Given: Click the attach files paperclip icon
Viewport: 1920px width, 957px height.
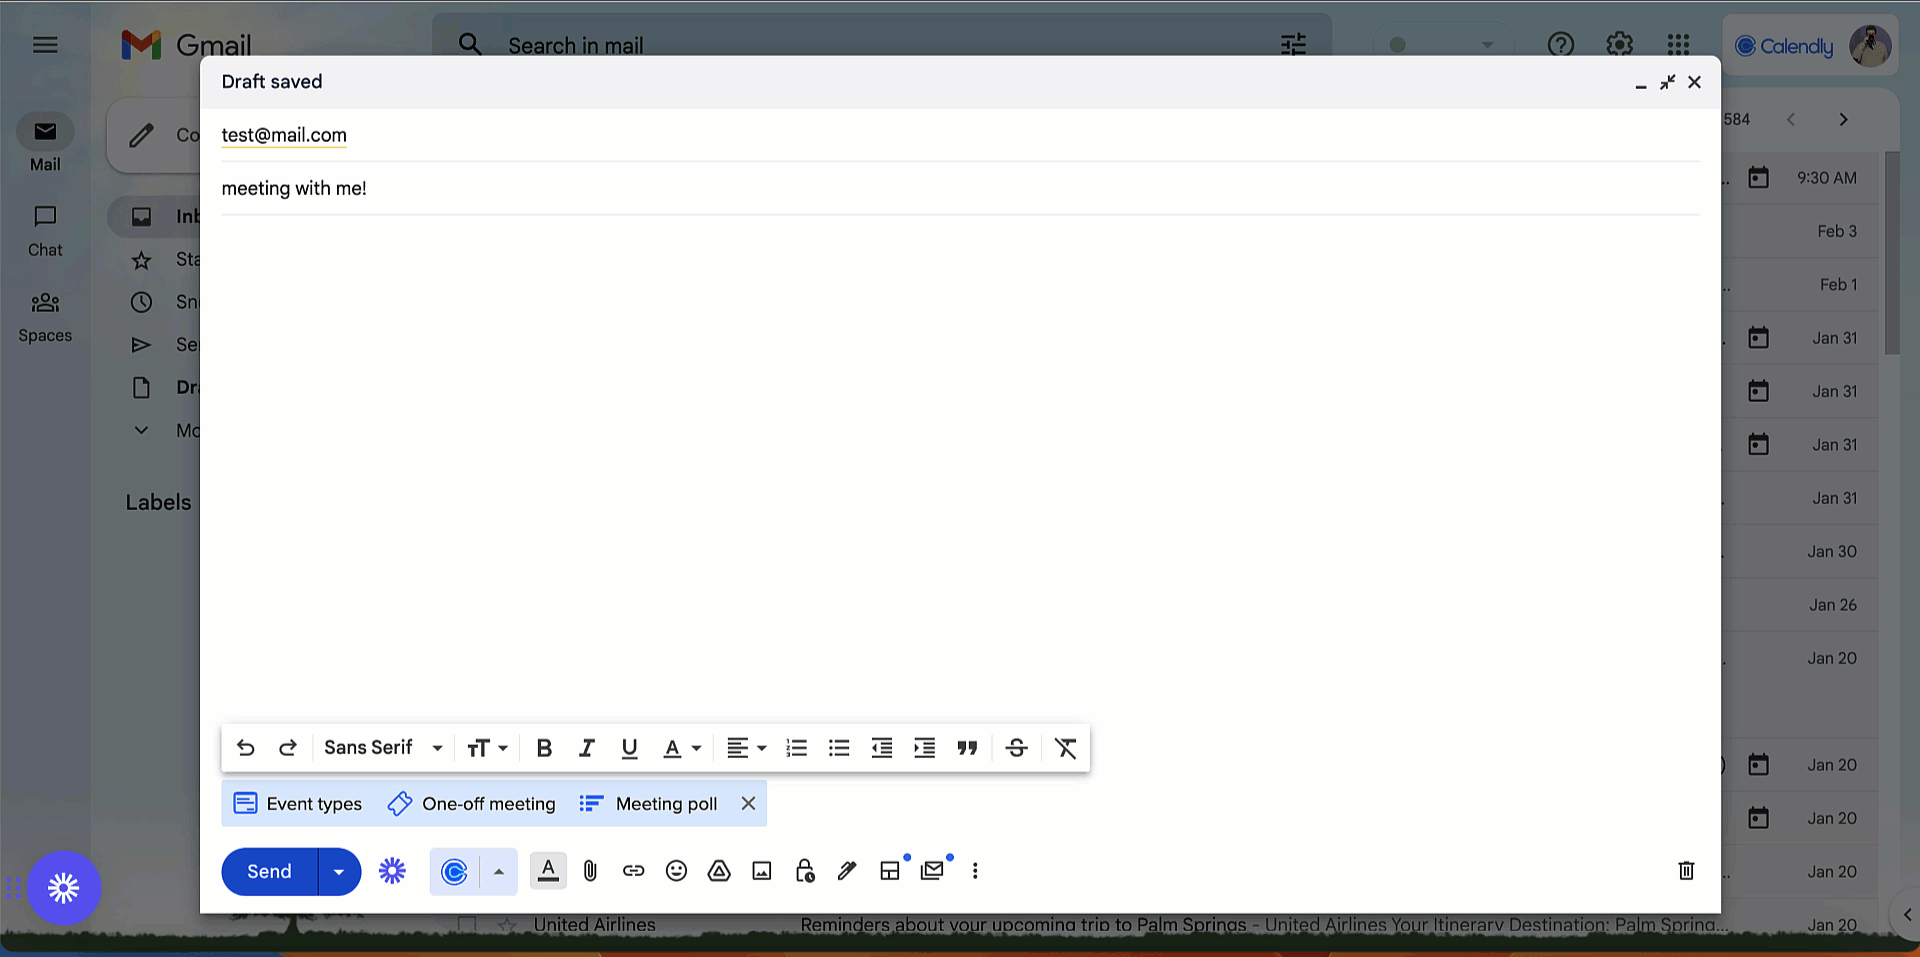Looking at the screenshot, I should point(590,871).
